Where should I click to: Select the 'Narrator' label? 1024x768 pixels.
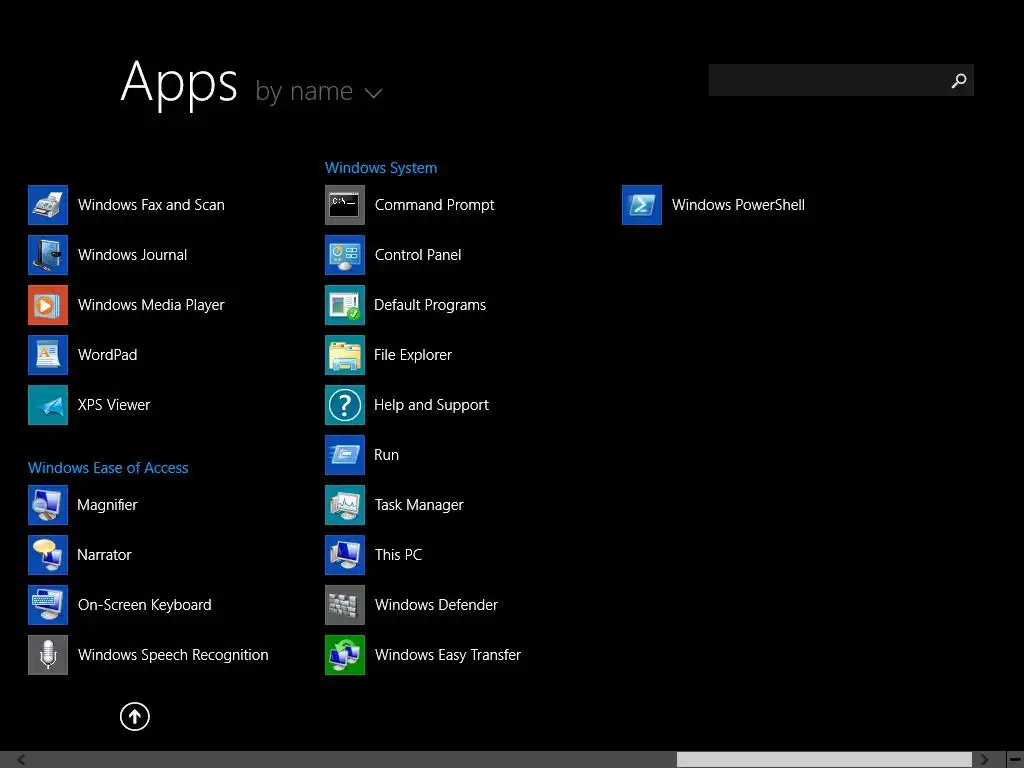tap(104, 555)
